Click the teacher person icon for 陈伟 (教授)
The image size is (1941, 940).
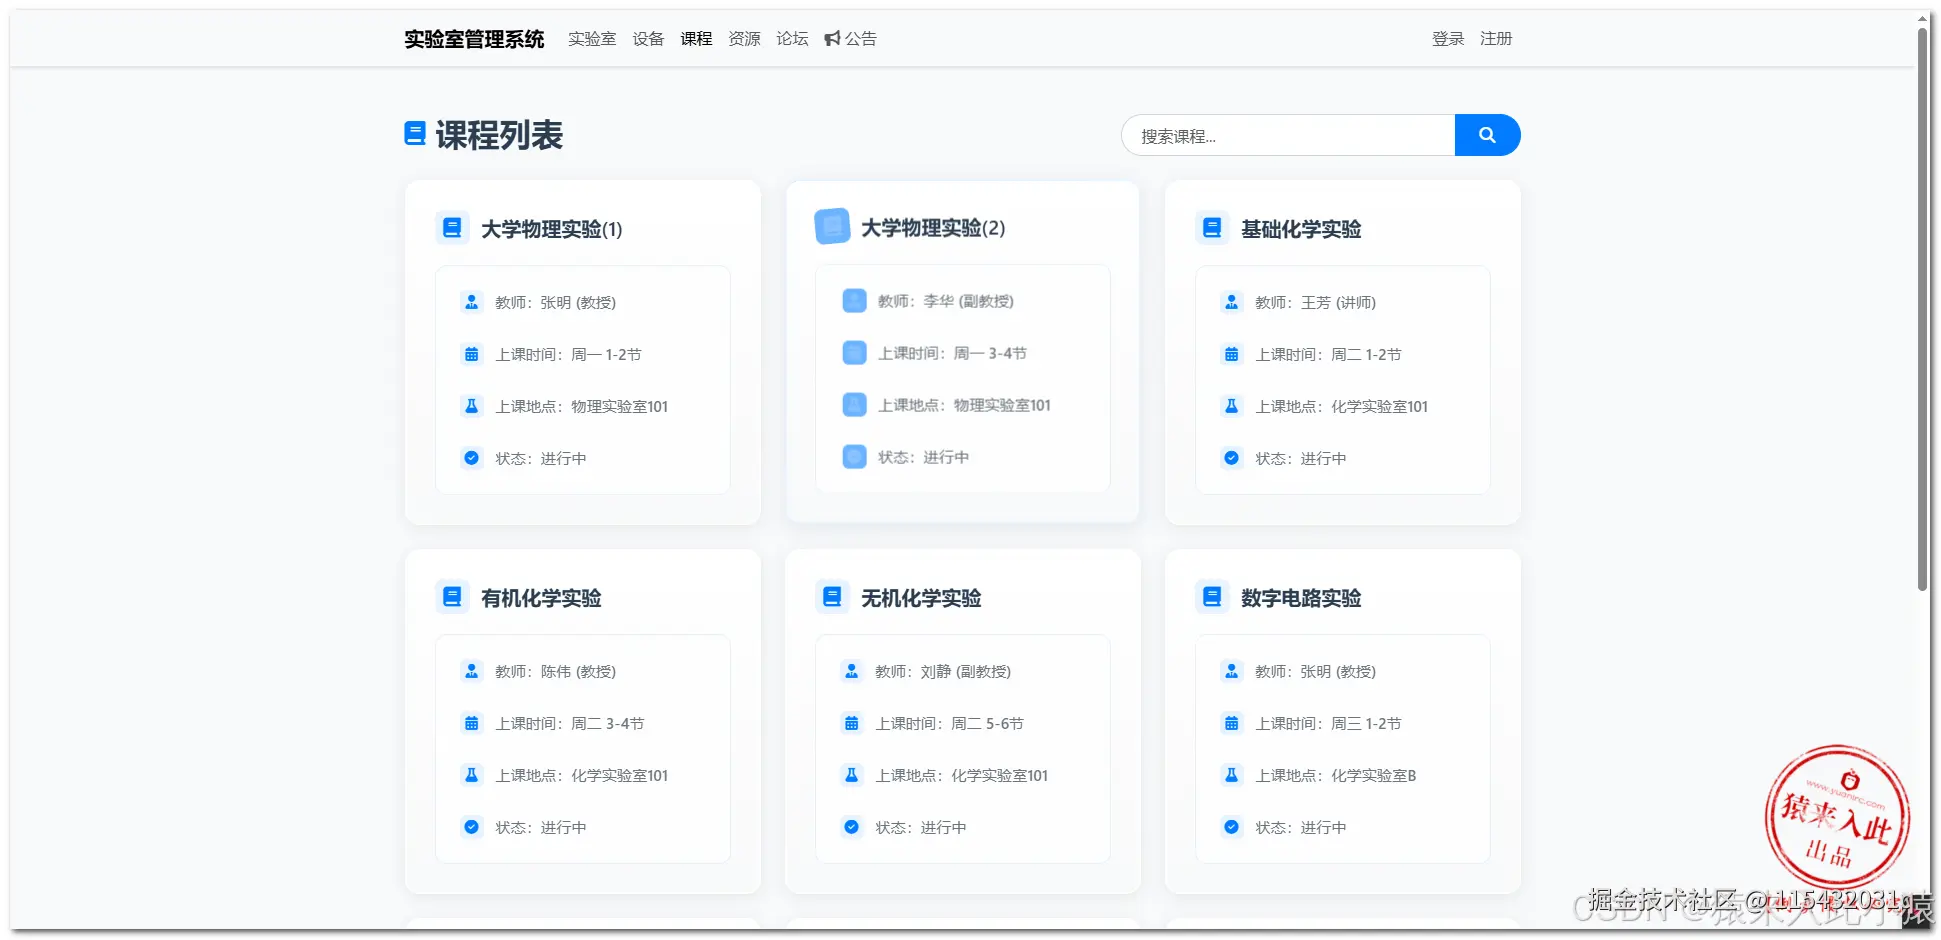[x=471, y=670]
